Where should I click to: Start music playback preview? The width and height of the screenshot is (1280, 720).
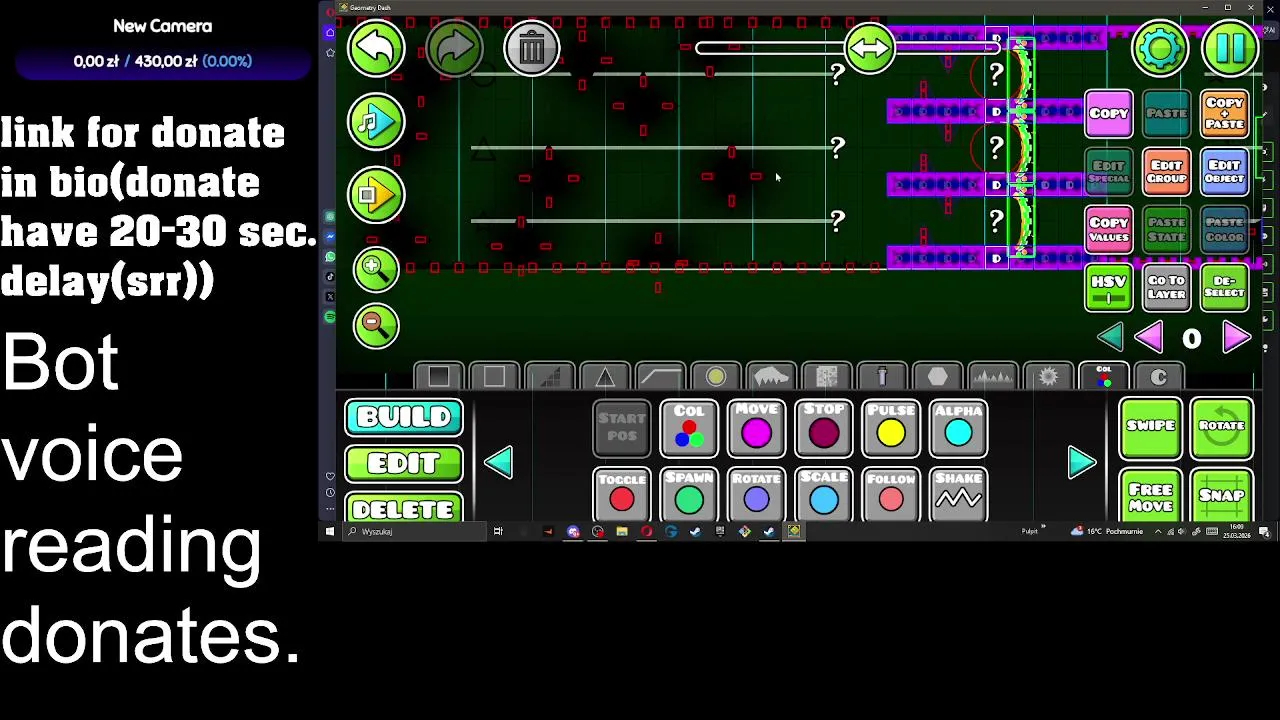(x=376, y=121)
